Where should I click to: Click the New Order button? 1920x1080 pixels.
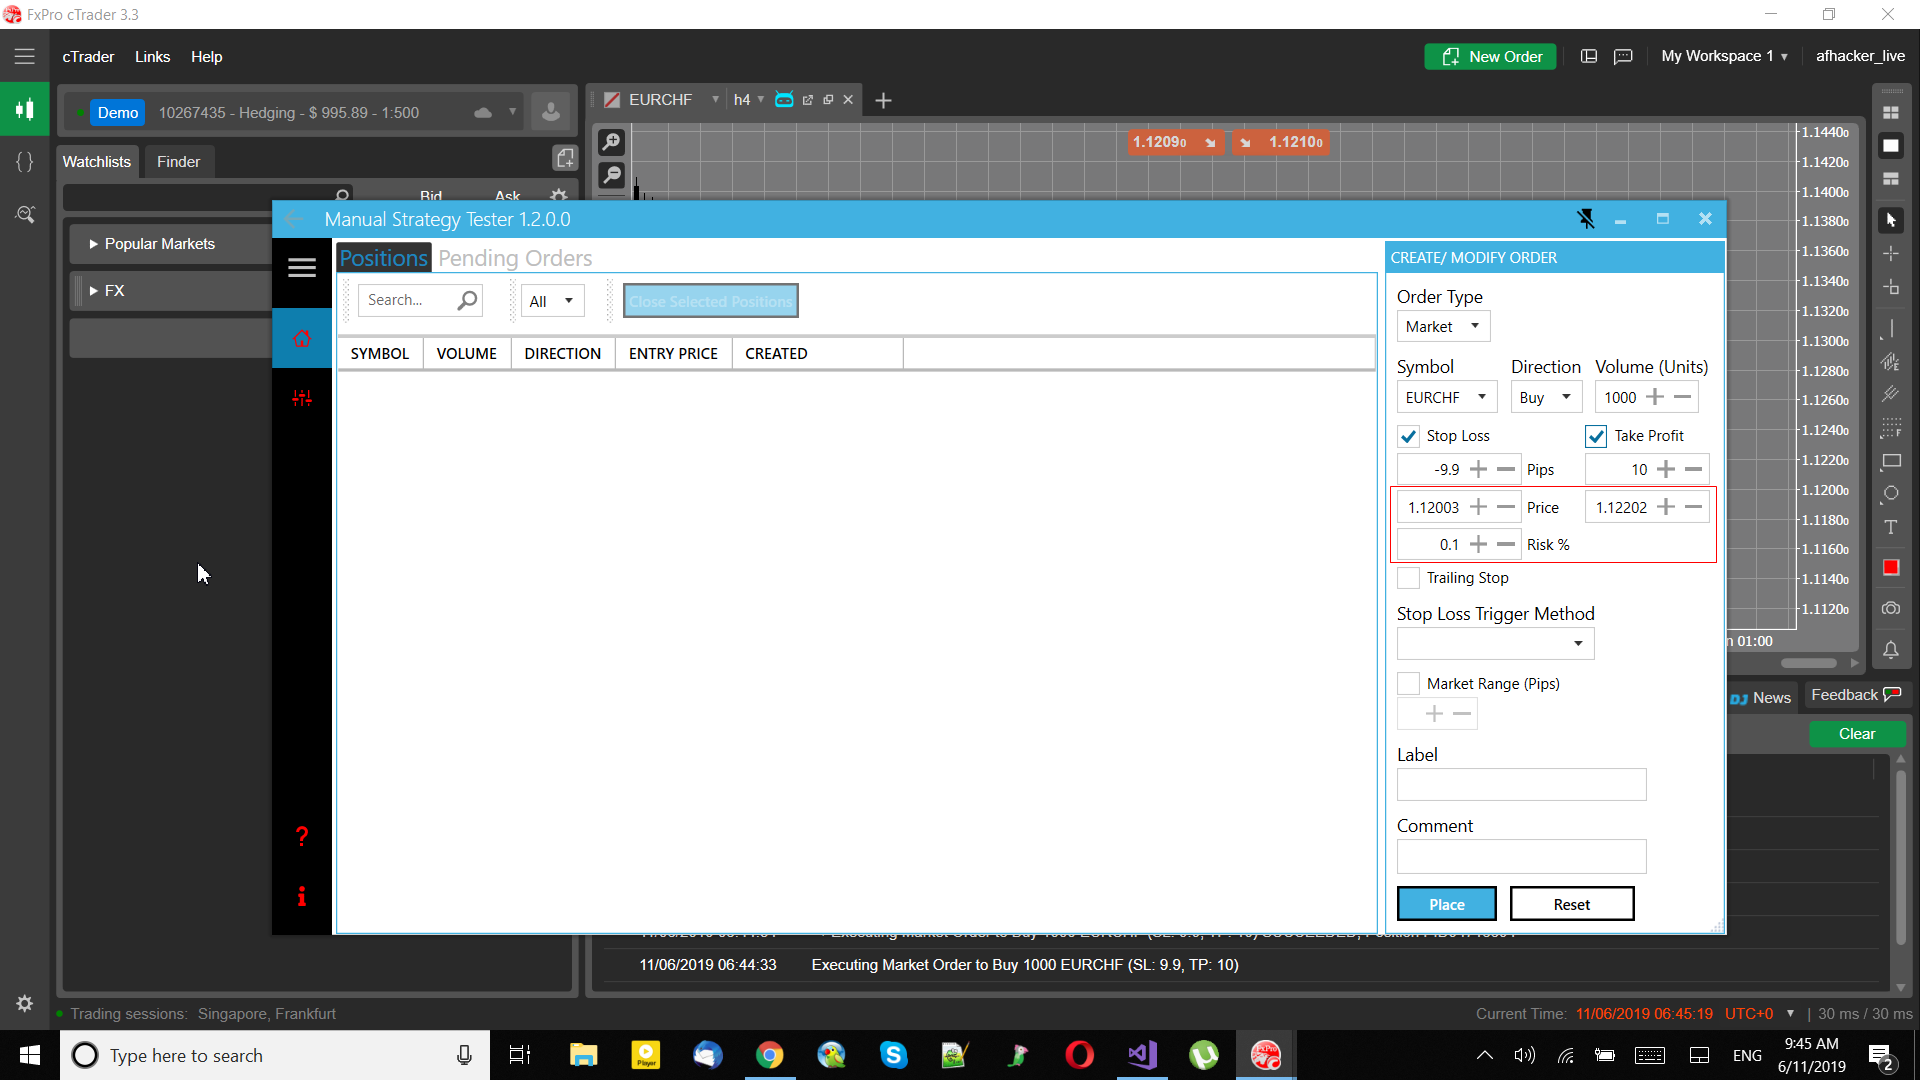[x=1491, y=57]
